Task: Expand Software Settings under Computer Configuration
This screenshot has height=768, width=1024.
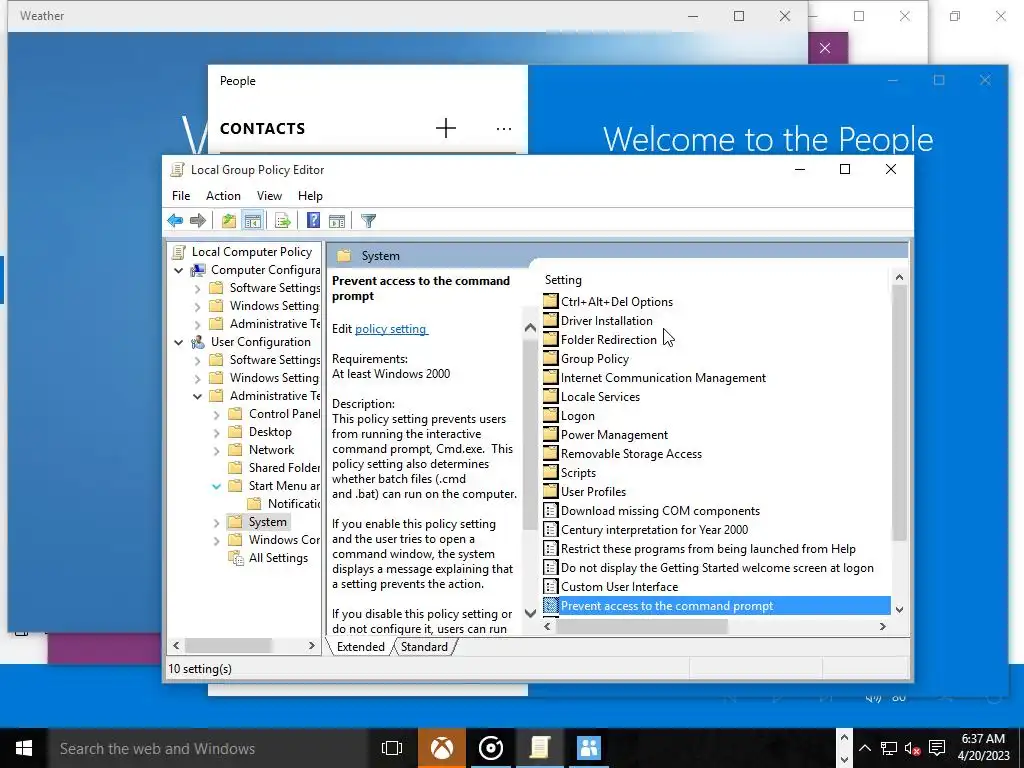Action: tap(197, 288)
